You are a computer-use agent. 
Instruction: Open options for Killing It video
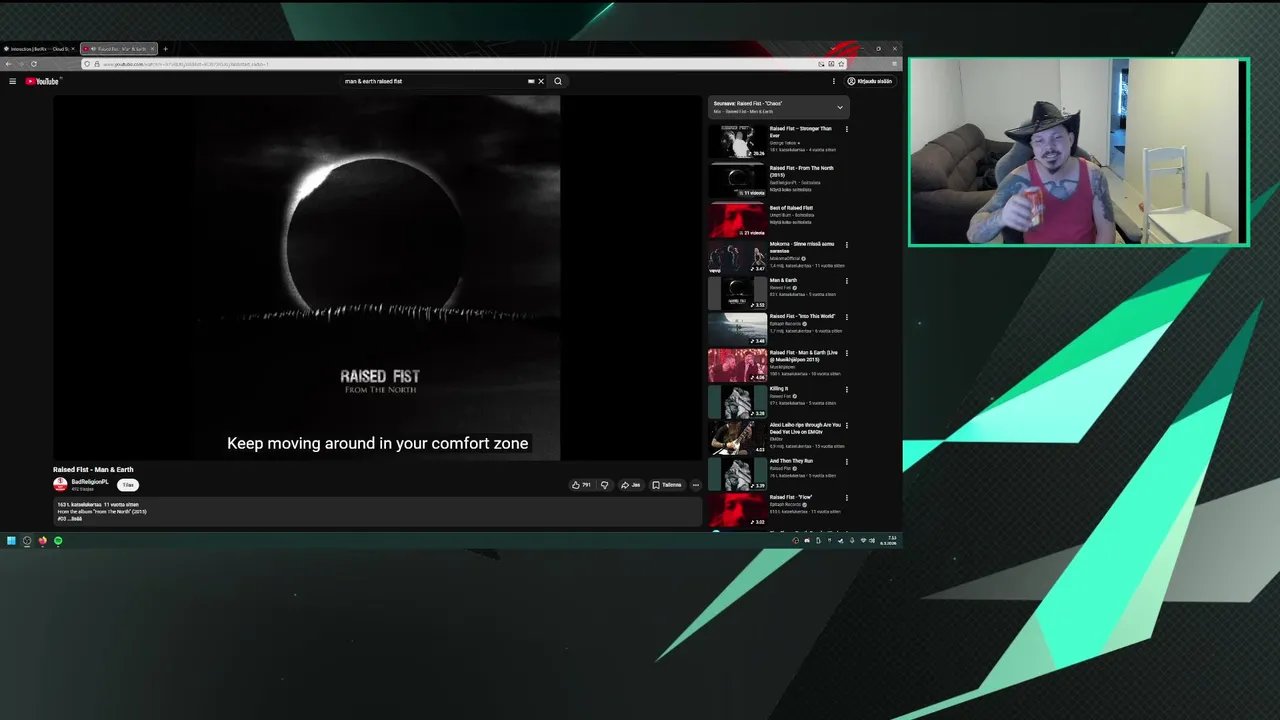click(x=847, y=389)
